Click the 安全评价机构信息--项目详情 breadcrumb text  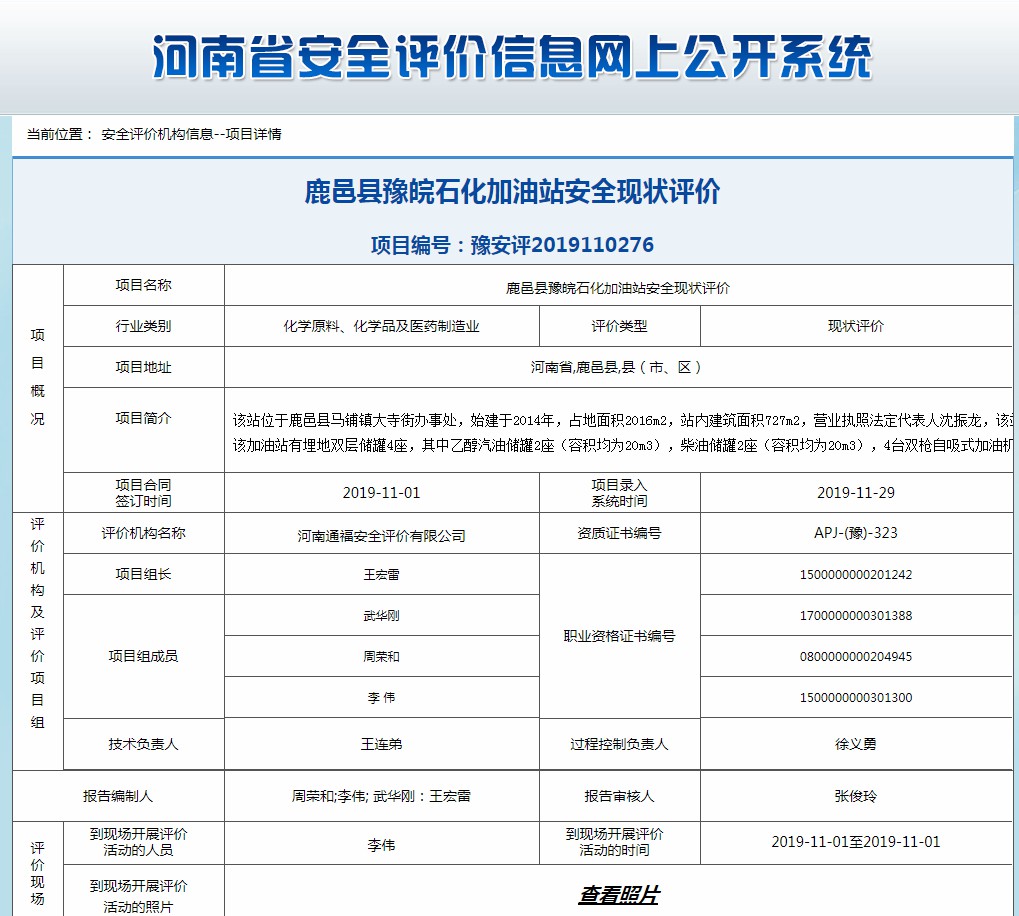point(191,134)
